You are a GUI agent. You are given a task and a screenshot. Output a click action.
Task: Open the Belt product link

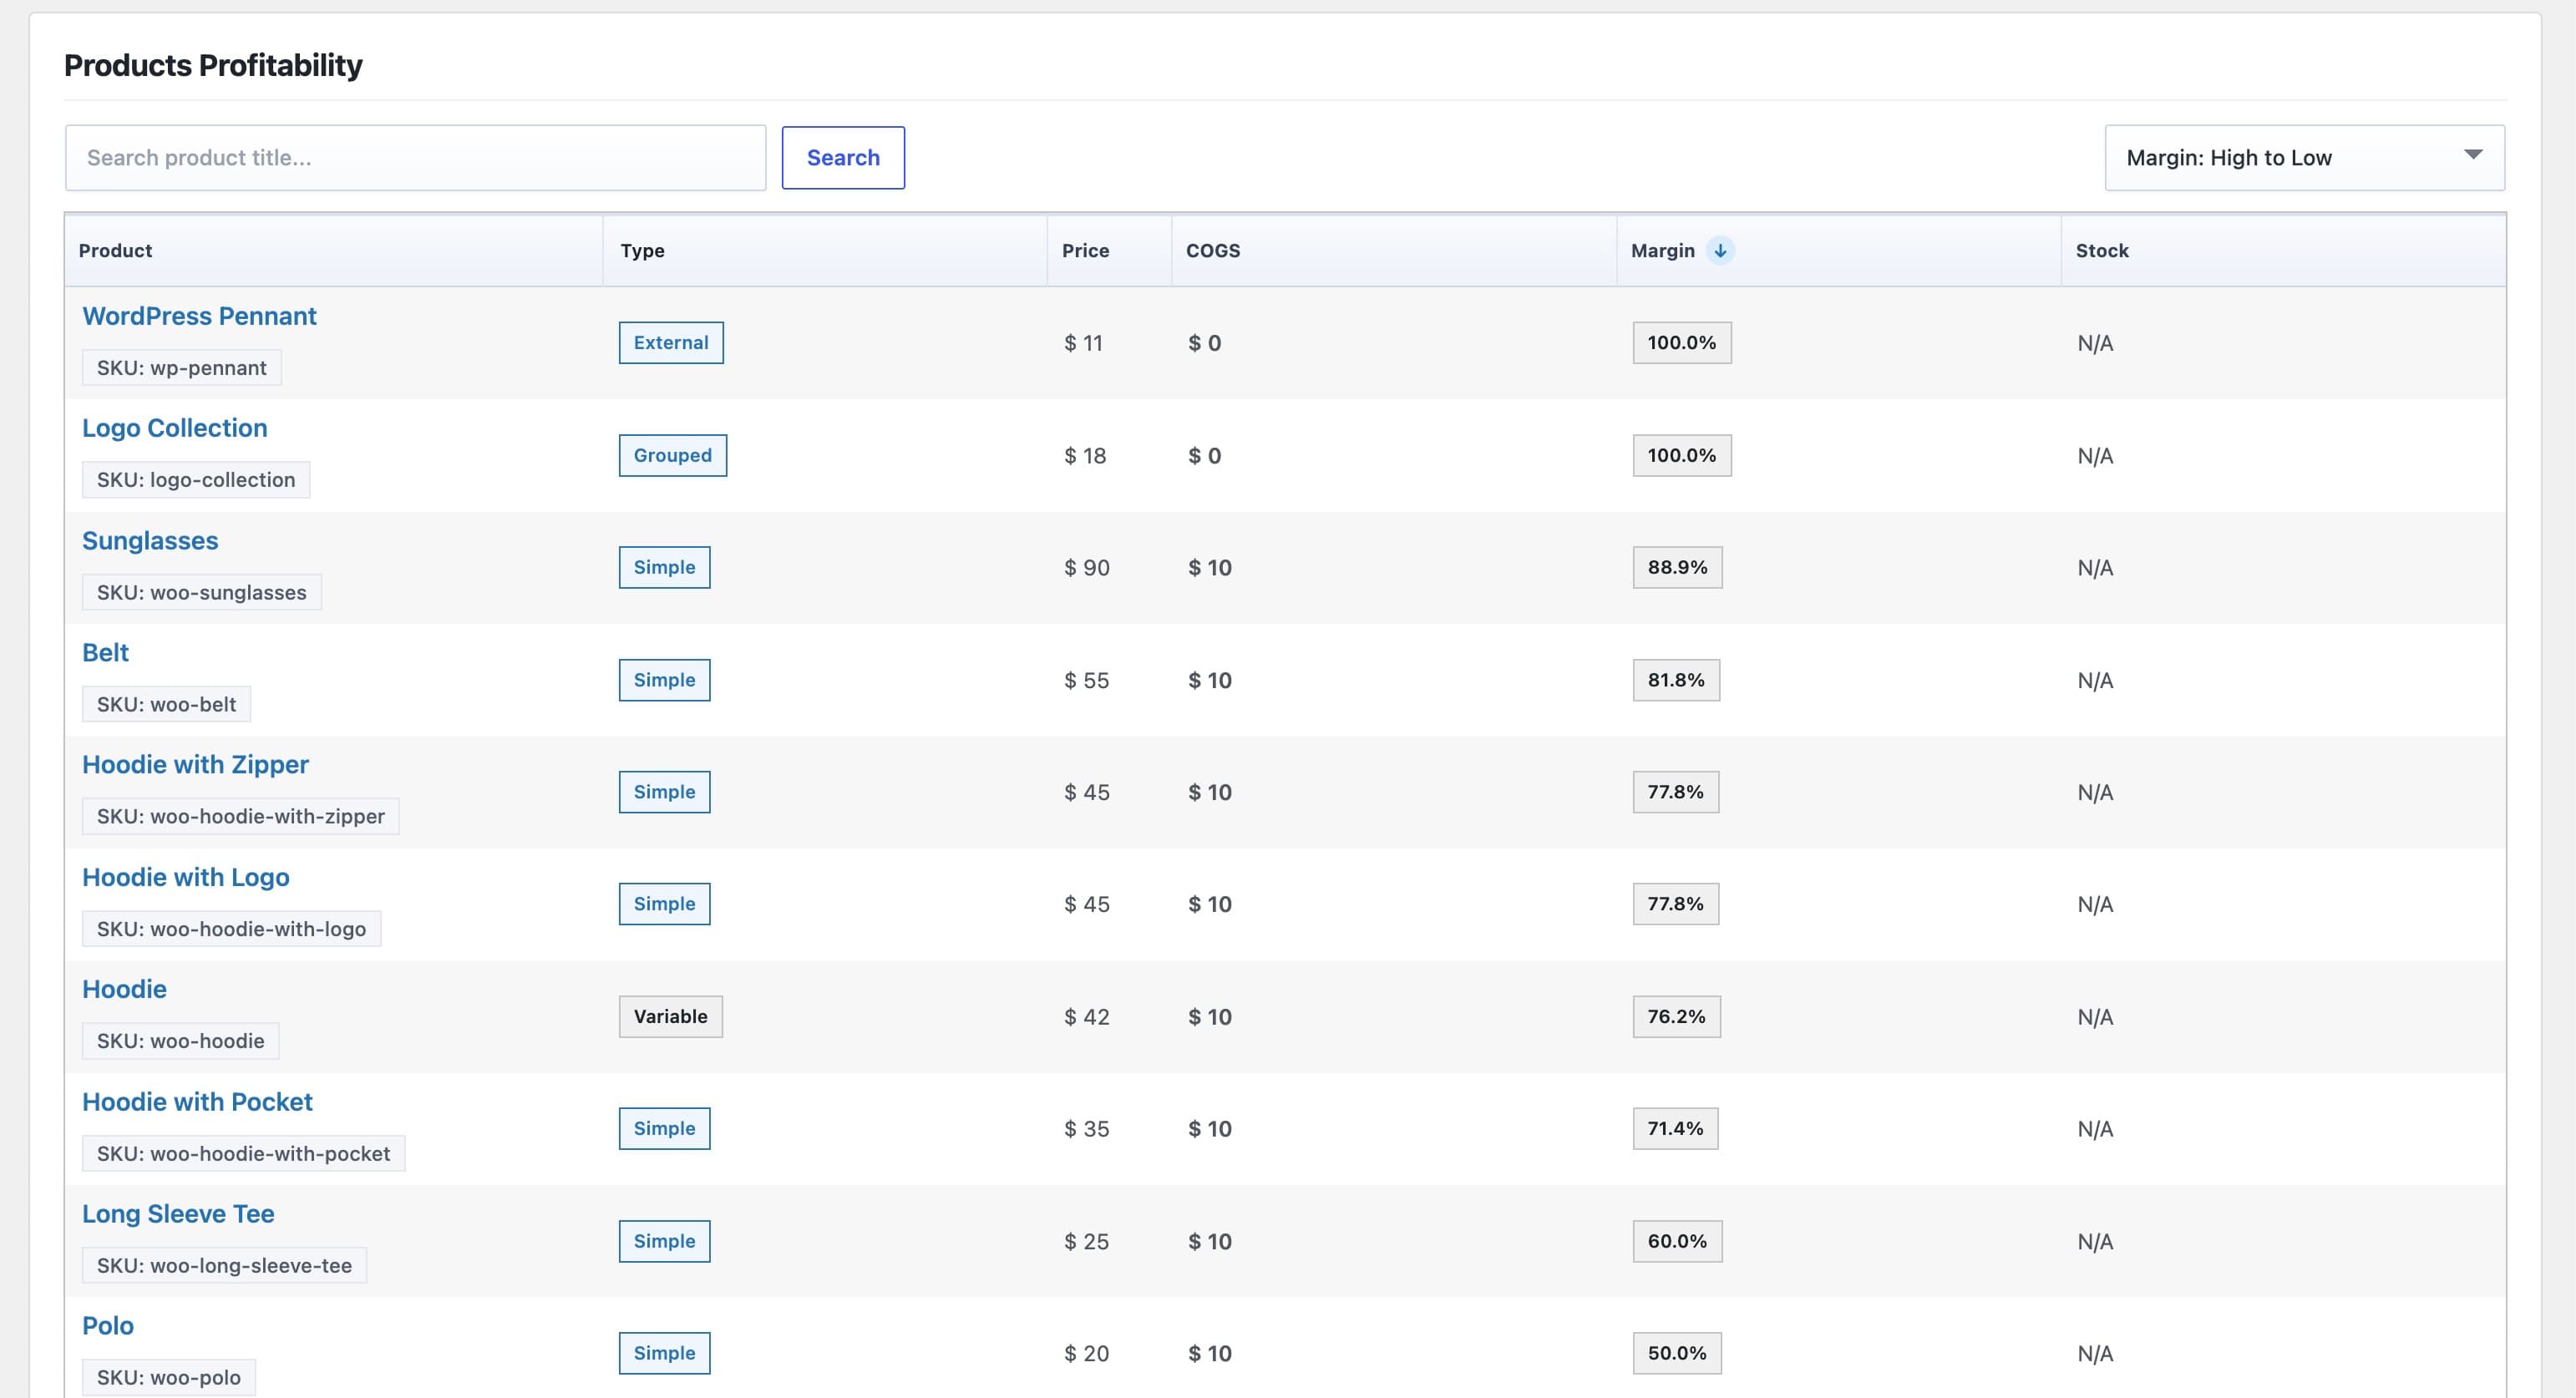(x=105, y=653)
